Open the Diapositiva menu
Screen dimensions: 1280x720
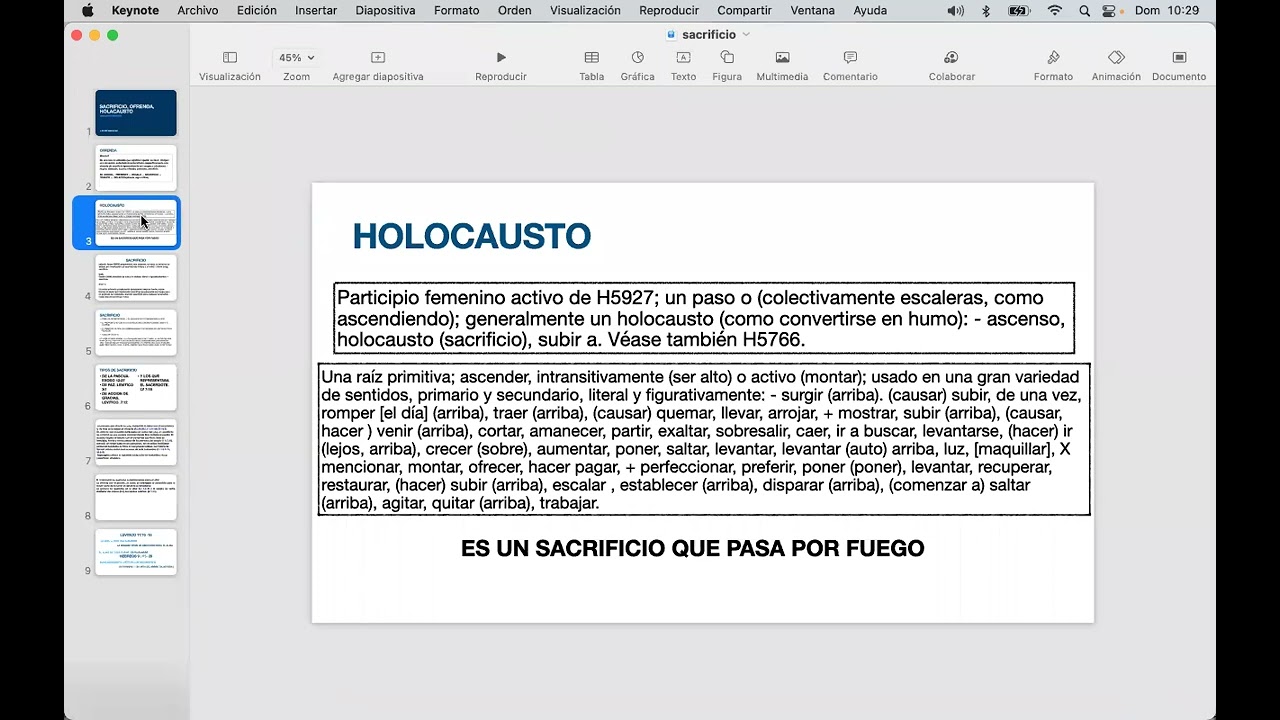click(x=385, y=10)
